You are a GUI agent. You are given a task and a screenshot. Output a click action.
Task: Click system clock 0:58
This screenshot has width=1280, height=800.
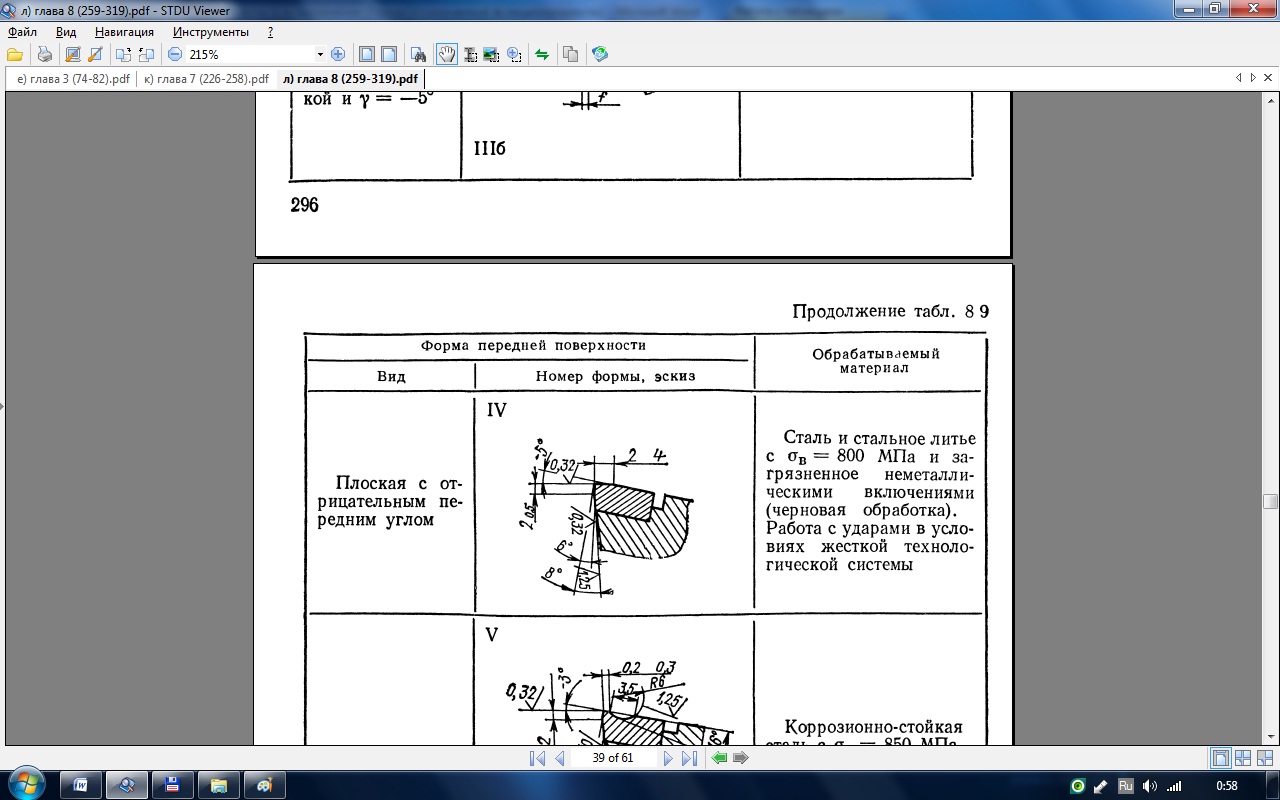click(x=1226, y=786)
